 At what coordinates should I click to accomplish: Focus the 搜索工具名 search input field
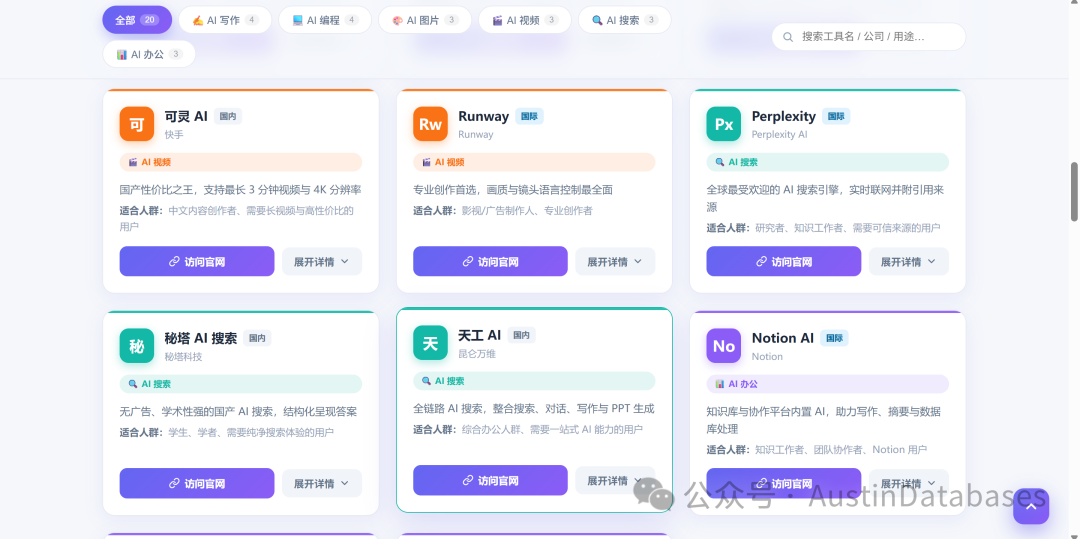(869, 36)
